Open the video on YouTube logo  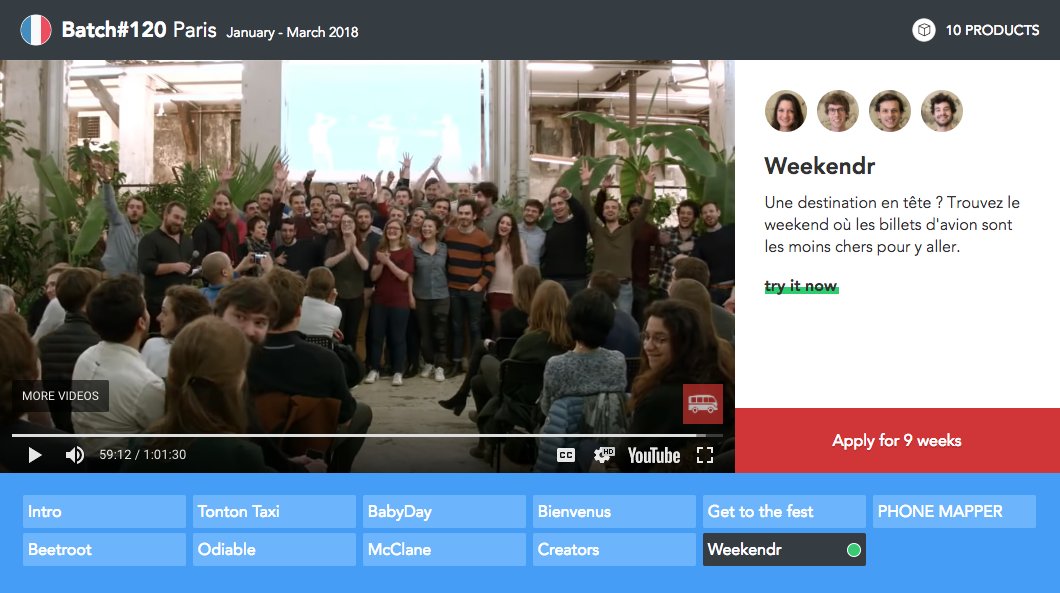coord(654,455)
